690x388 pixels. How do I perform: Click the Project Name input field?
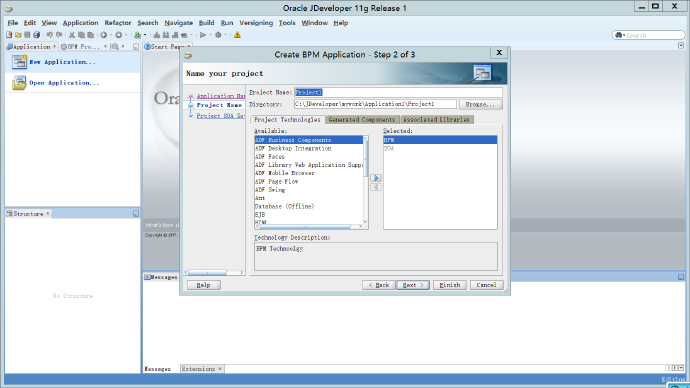(398, 92)
